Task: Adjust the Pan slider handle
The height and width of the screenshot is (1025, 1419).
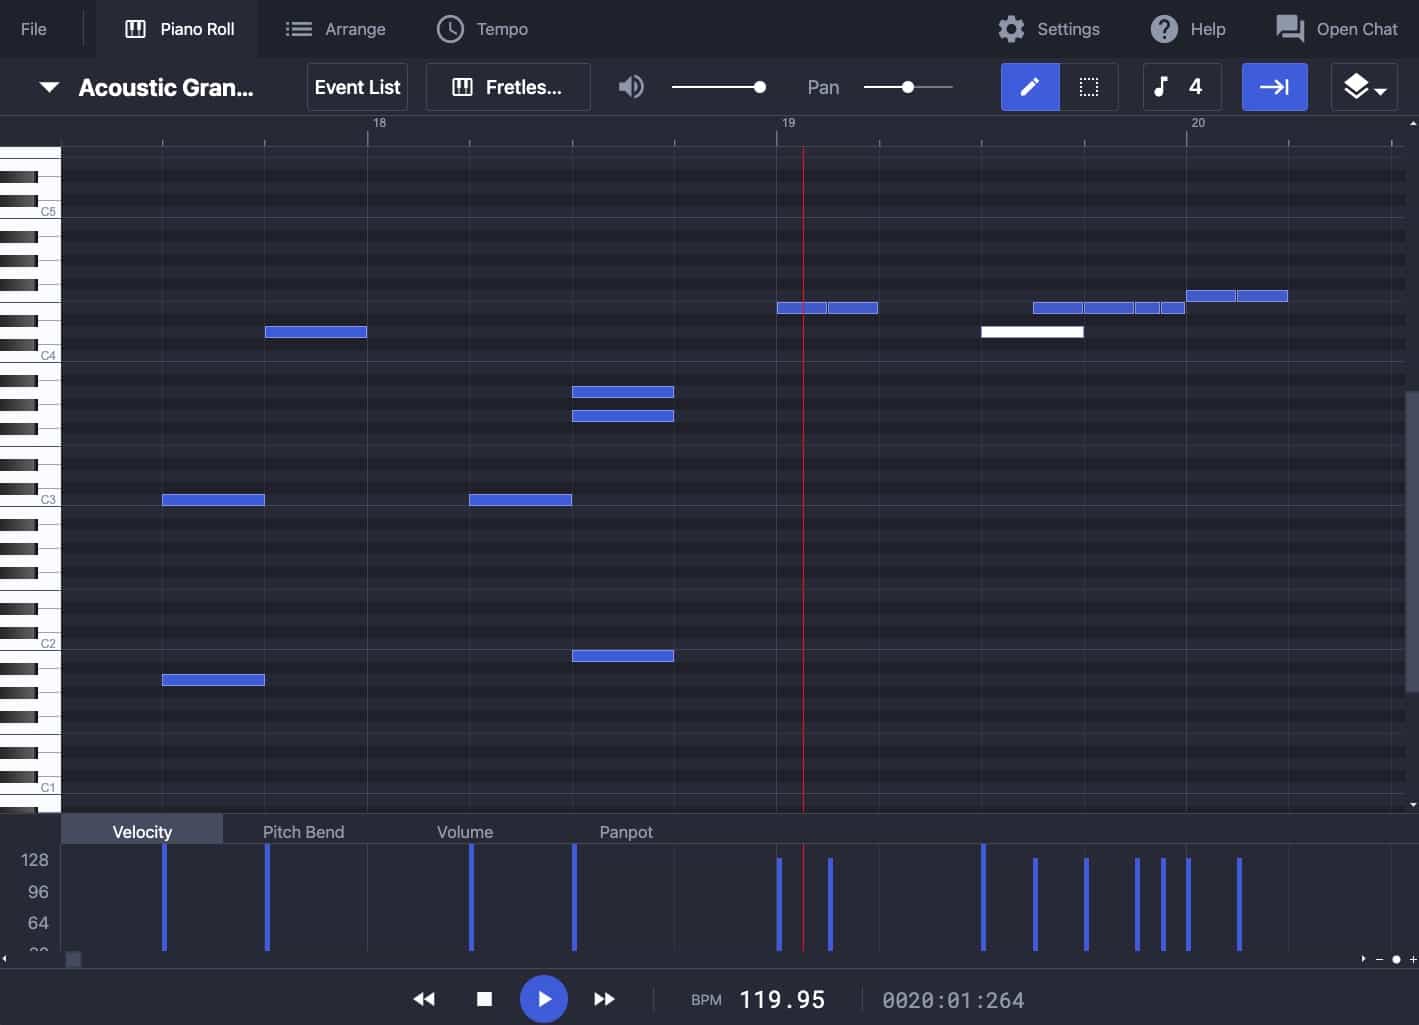Action: [x=909, y=87]
